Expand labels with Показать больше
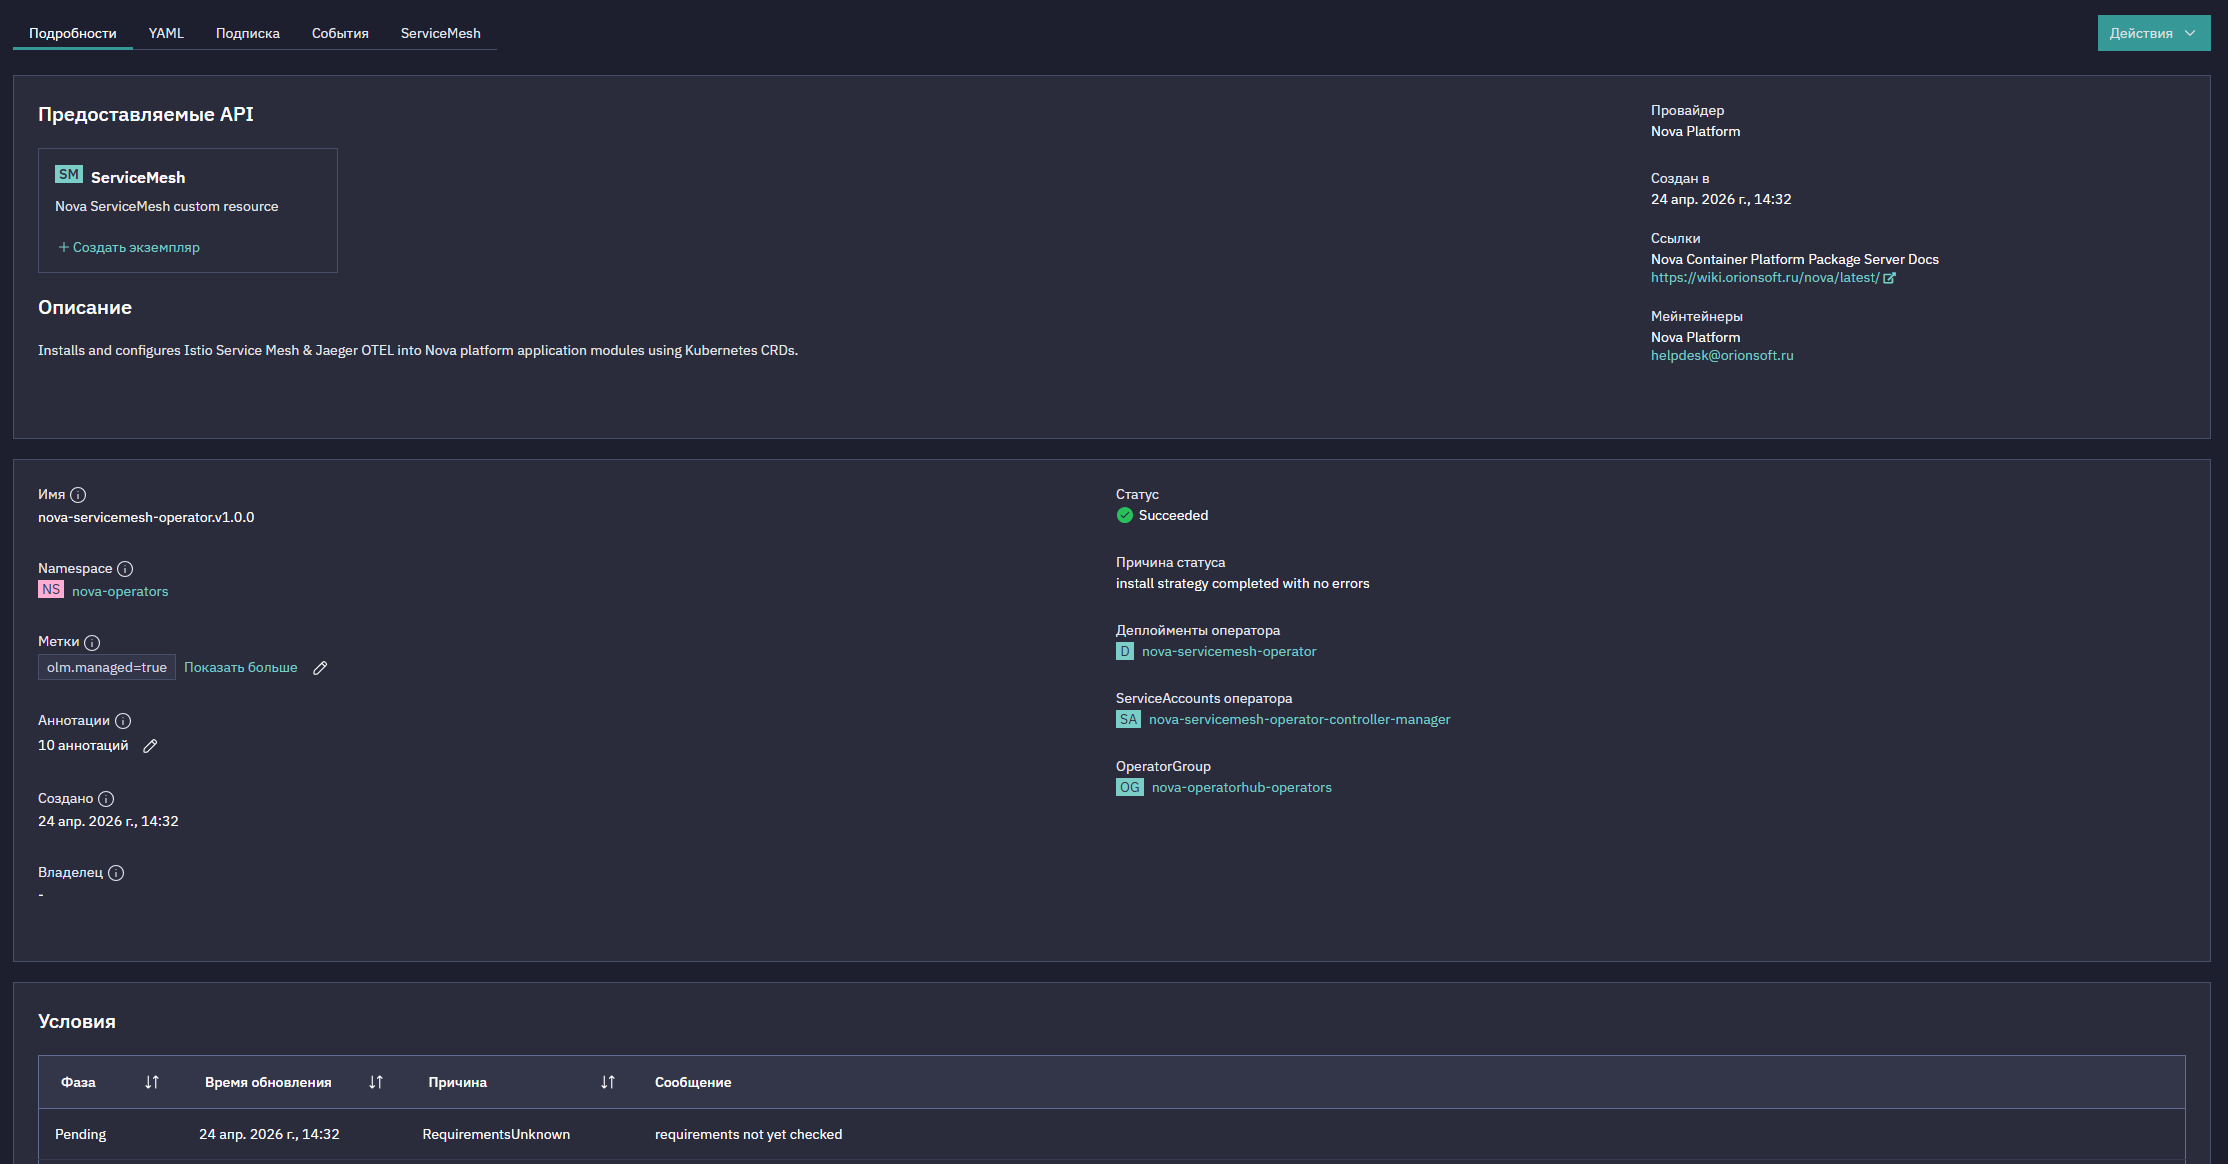The image size is (2228, 1164). tap(241, 667)
